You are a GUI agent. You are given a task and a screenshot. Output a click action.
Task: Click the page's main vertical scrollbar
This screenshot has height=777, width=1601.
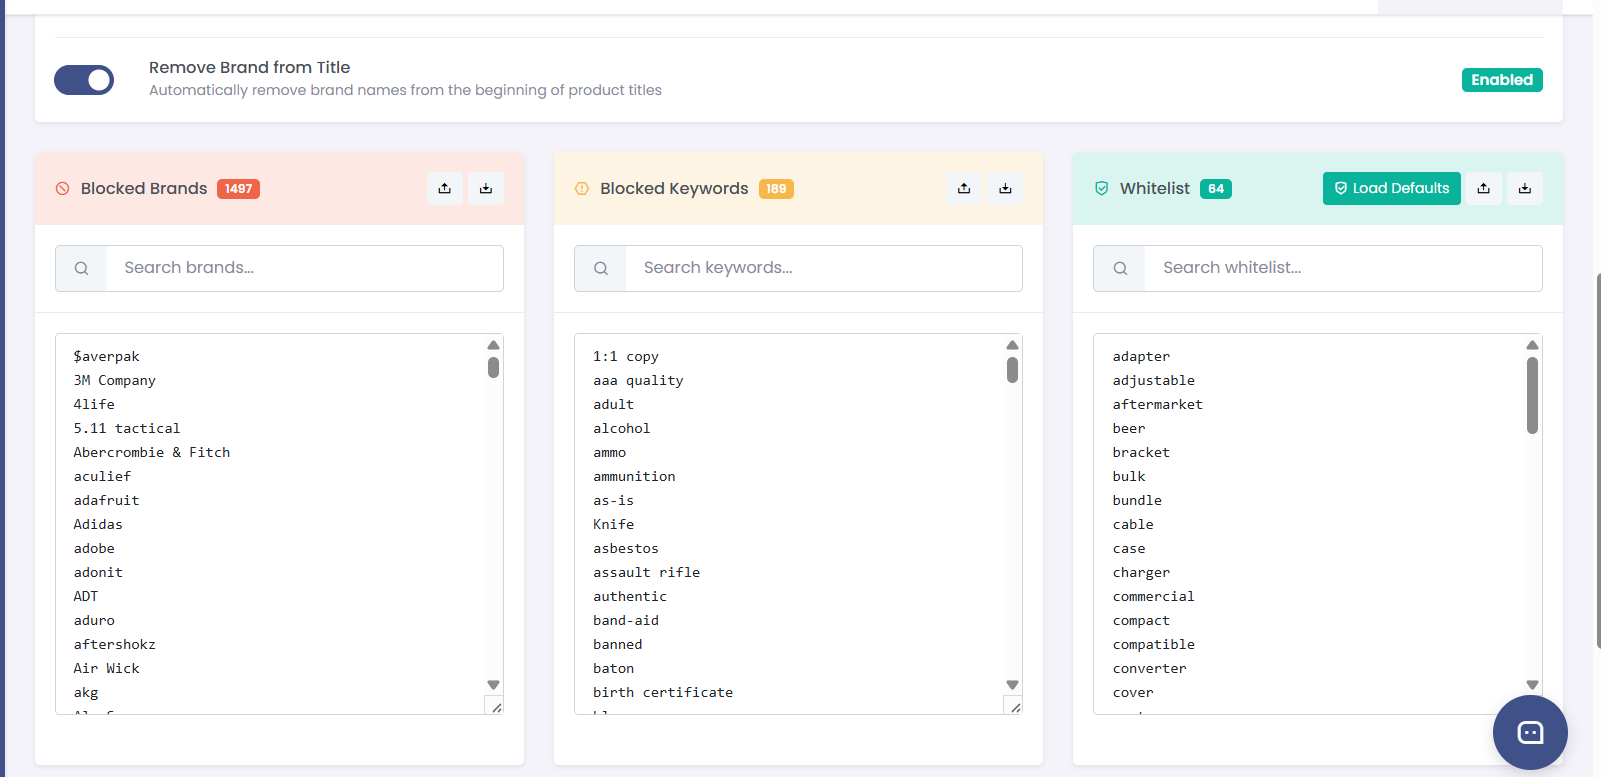(1597, 460)
